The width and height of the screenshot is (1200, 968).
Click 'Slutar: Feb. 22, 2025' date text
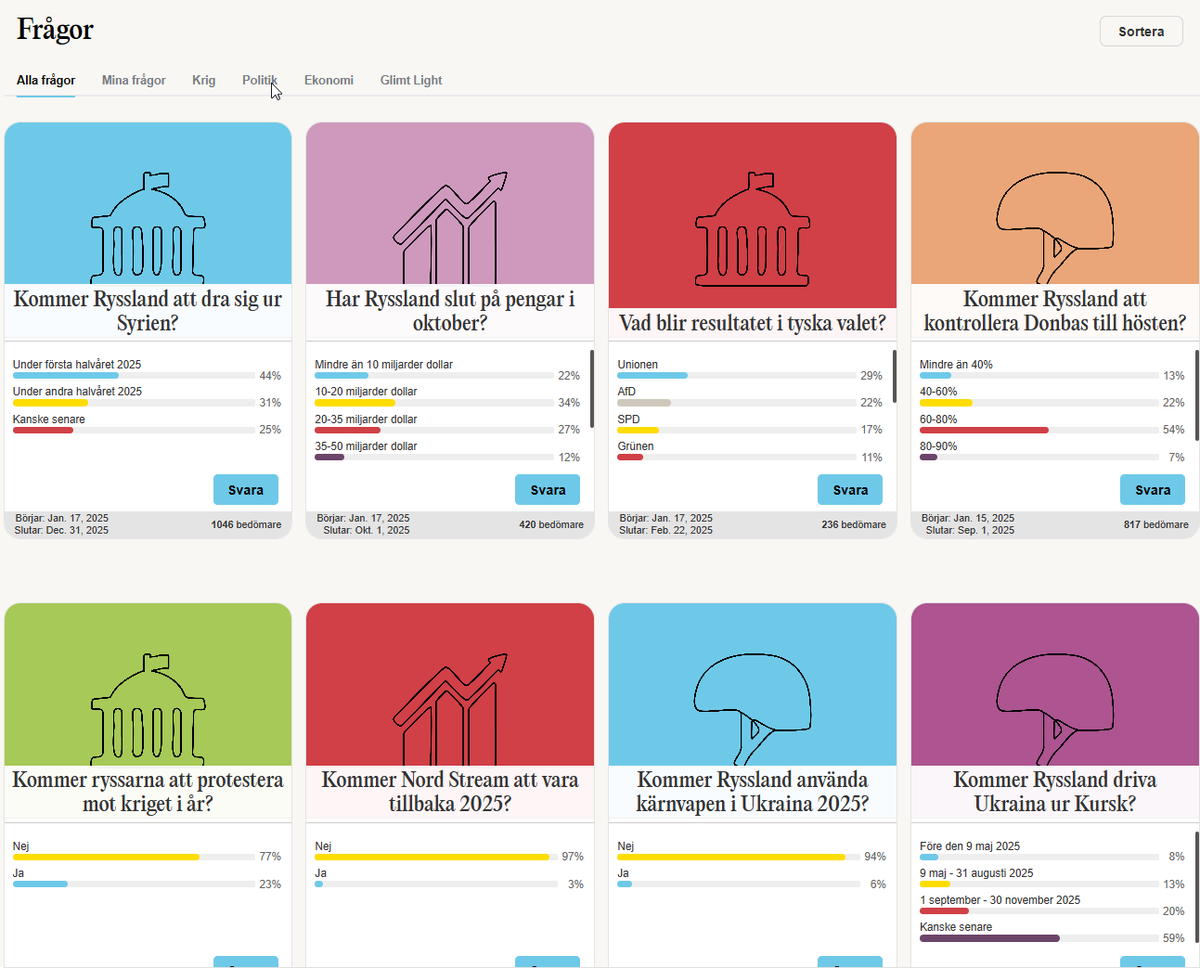(x=666, y=530)
